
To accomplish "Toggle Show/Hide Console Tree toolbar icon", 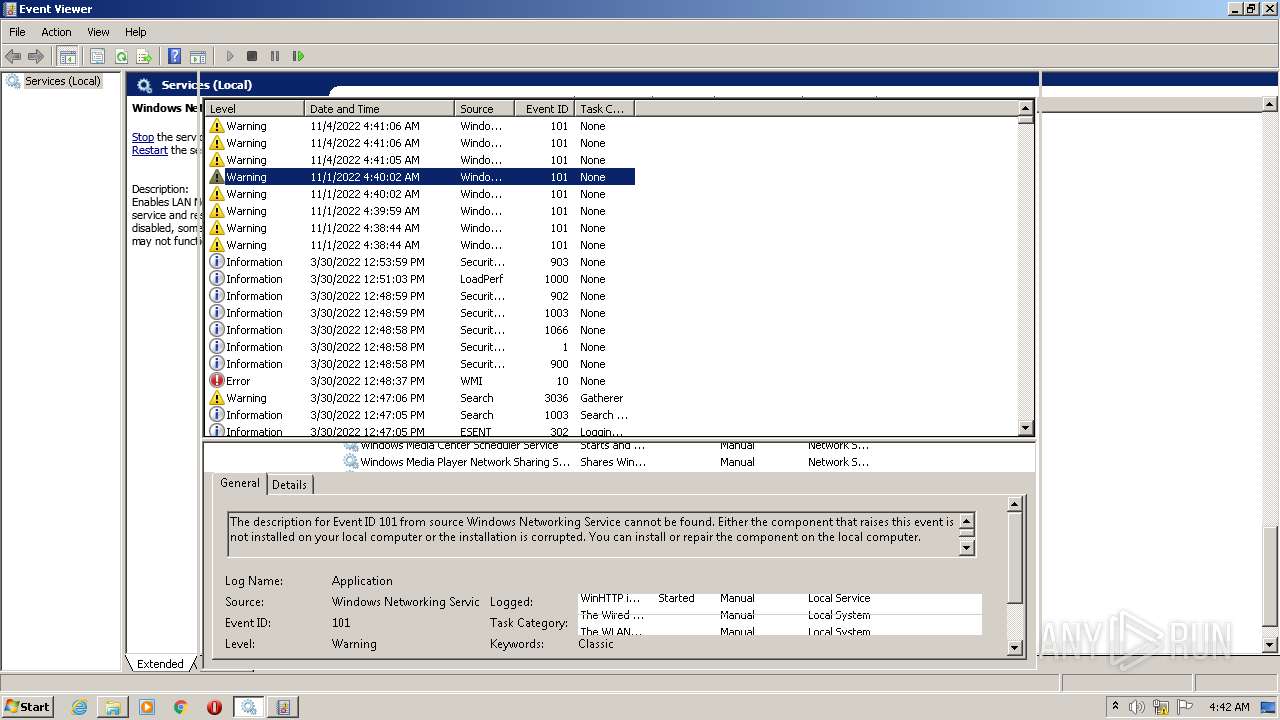I will [x=68, y=56].
